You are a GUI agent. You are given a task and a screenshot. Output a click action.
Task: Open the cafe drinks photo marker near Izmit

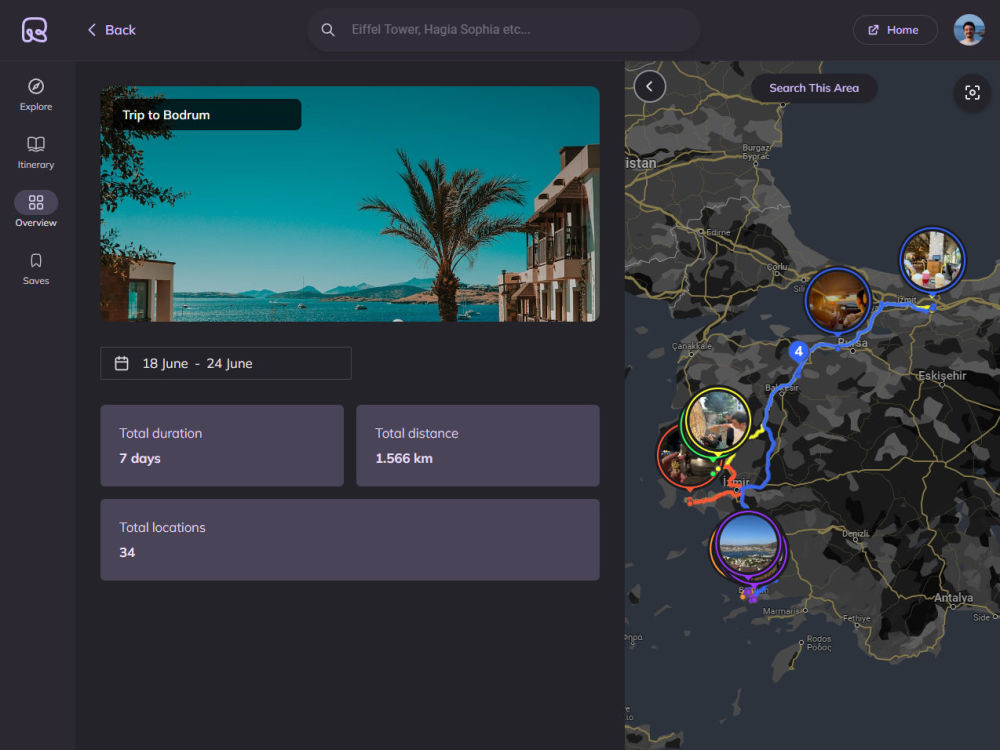[x=932, y=260]
